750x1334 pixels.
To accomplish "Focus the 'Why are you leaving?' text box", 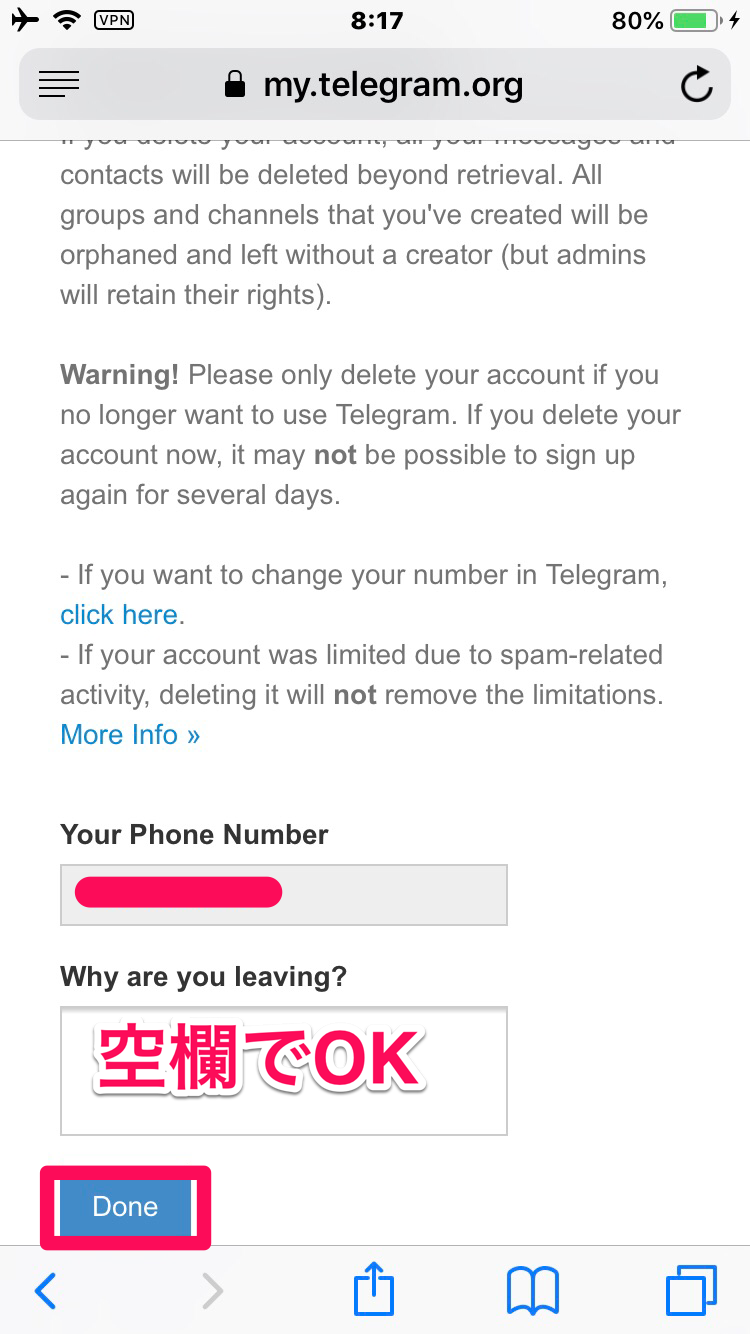I will pos(283,1070).
